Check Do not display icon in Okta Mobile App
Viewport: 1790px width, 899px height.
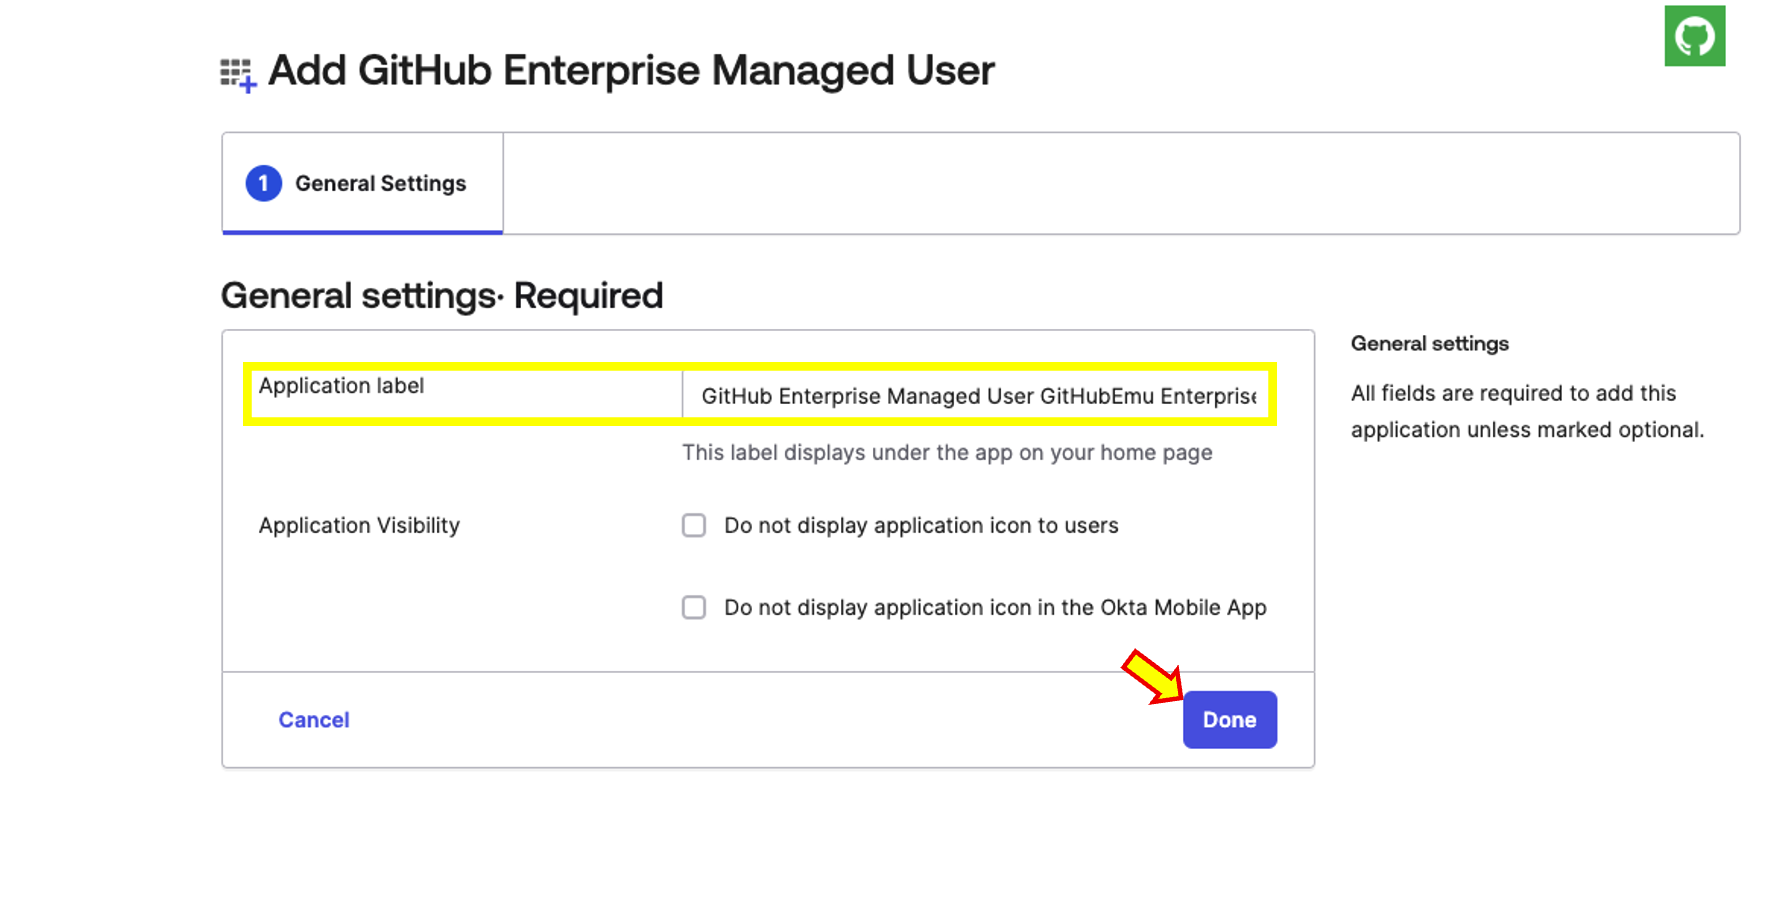coord(694,607)
